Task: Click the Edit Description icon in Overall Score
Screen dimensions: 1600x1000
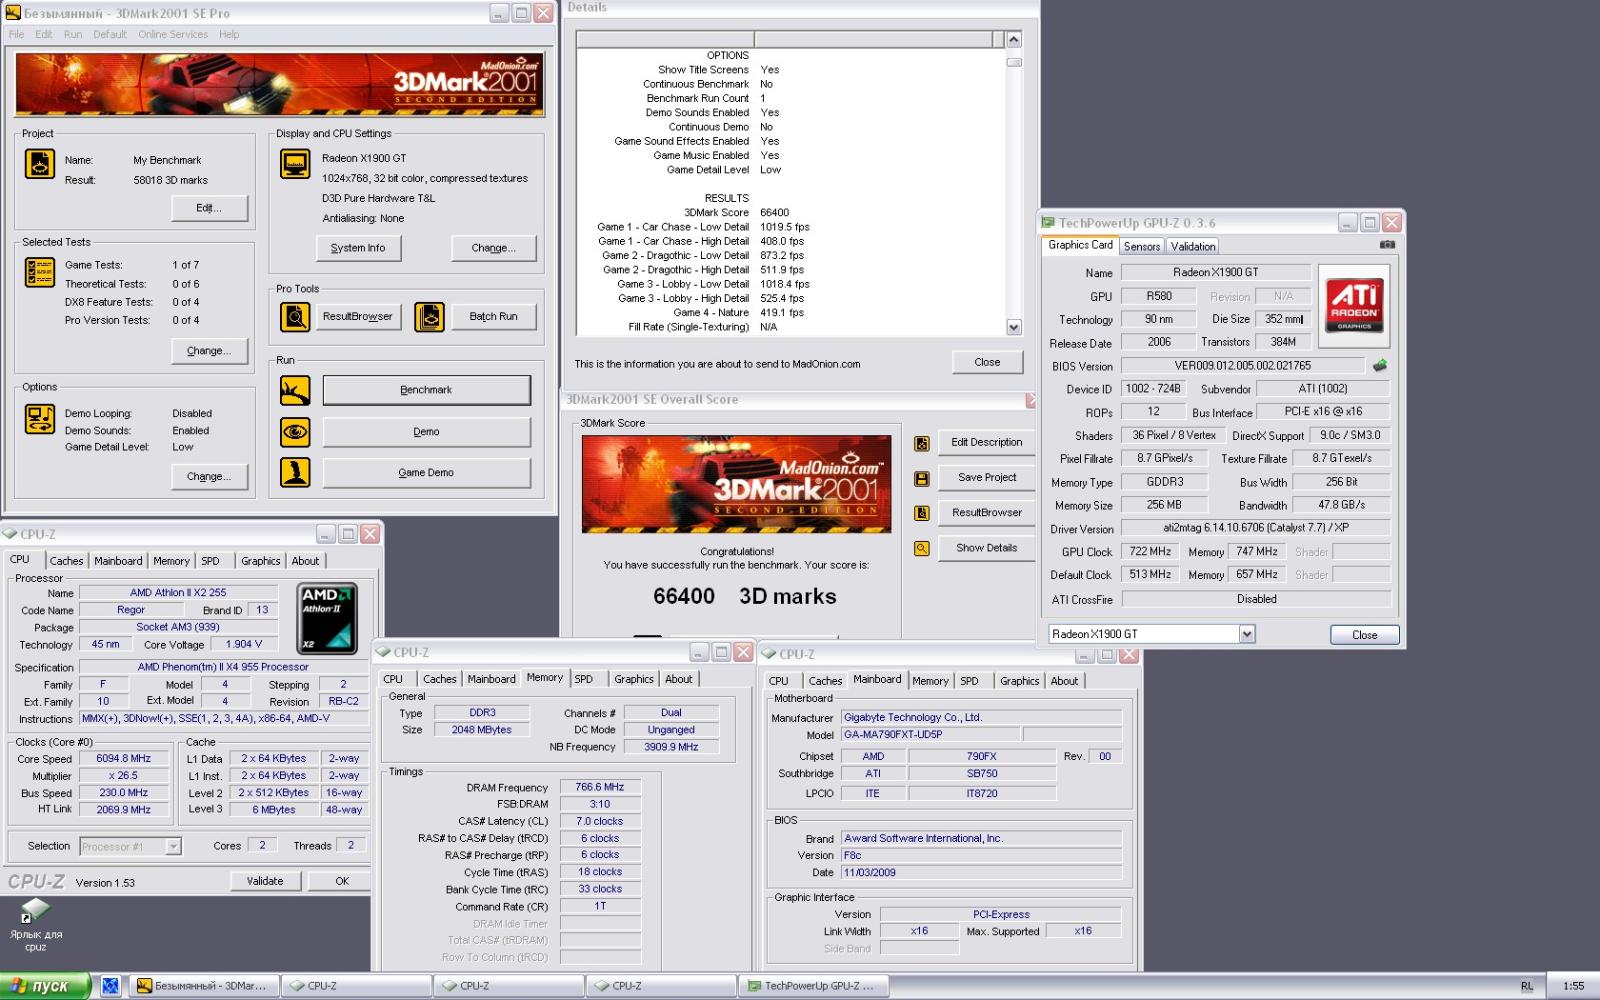Action: tap(922, 443)
